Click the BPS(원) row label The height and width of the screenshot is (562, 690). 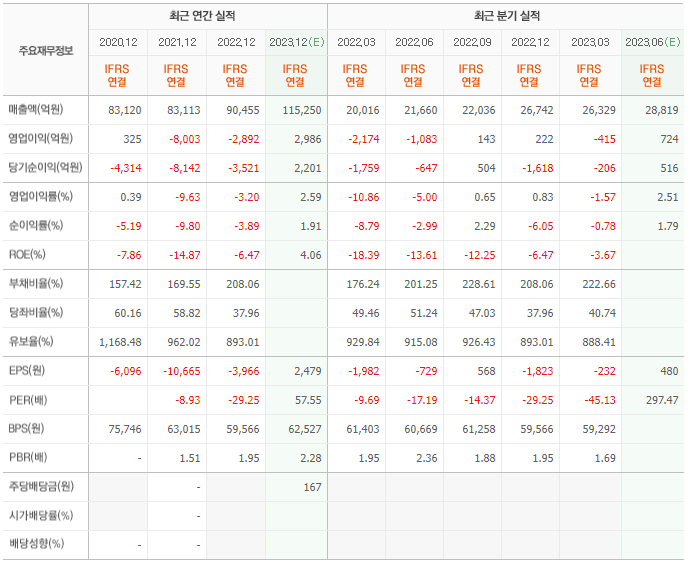pyautogui.click(x=26, y=429)
